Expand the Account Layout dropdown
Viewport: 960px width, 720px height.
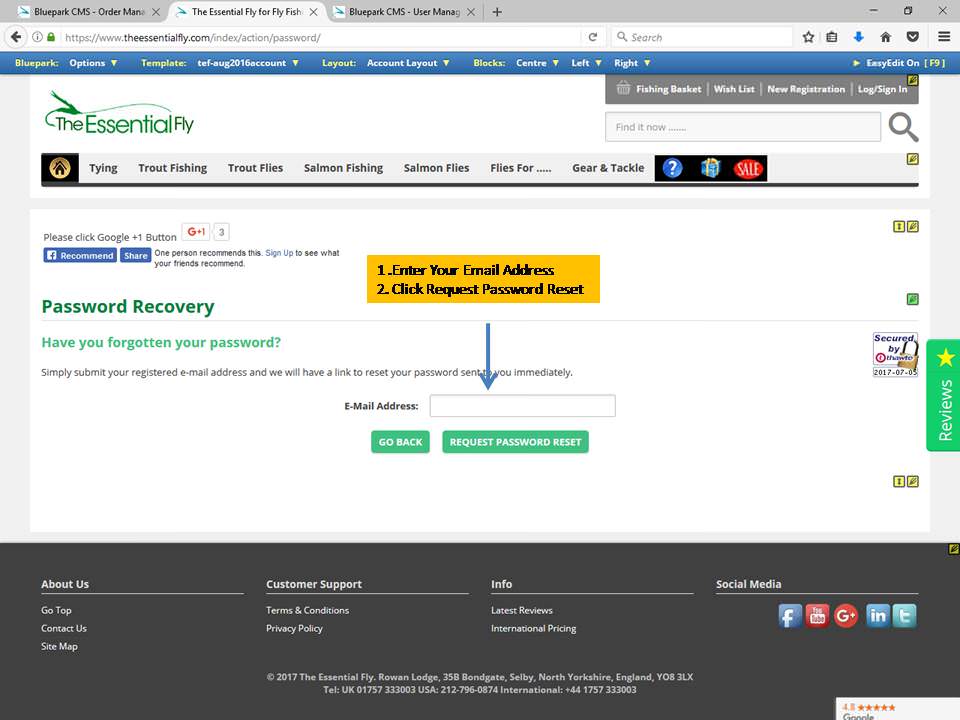407,63
